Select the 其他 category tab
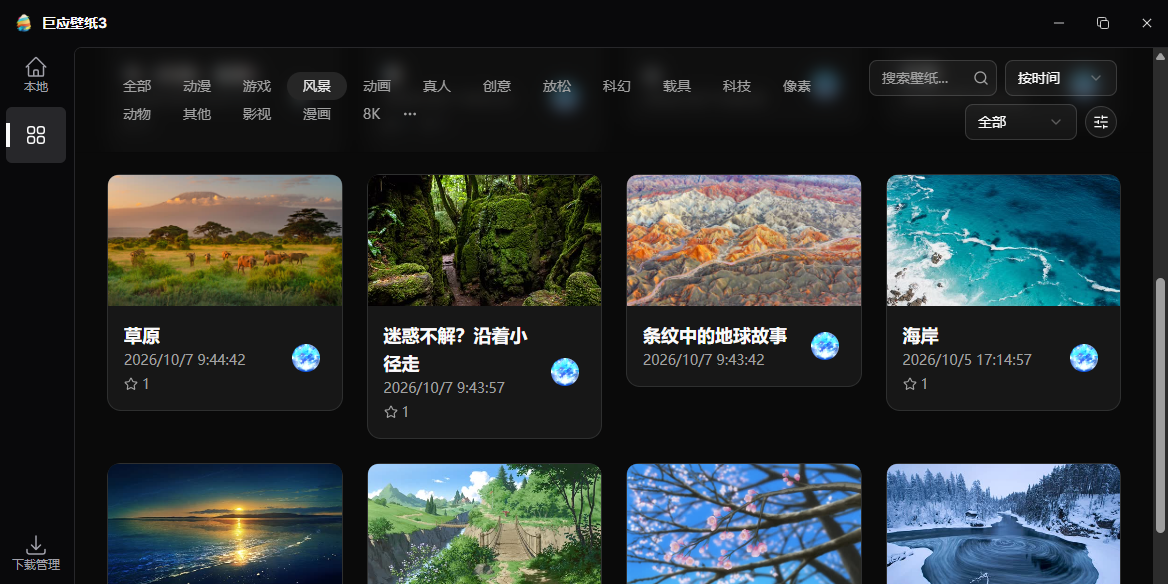This screenshot has width=1168, height=584. click(x=197, y=115)
